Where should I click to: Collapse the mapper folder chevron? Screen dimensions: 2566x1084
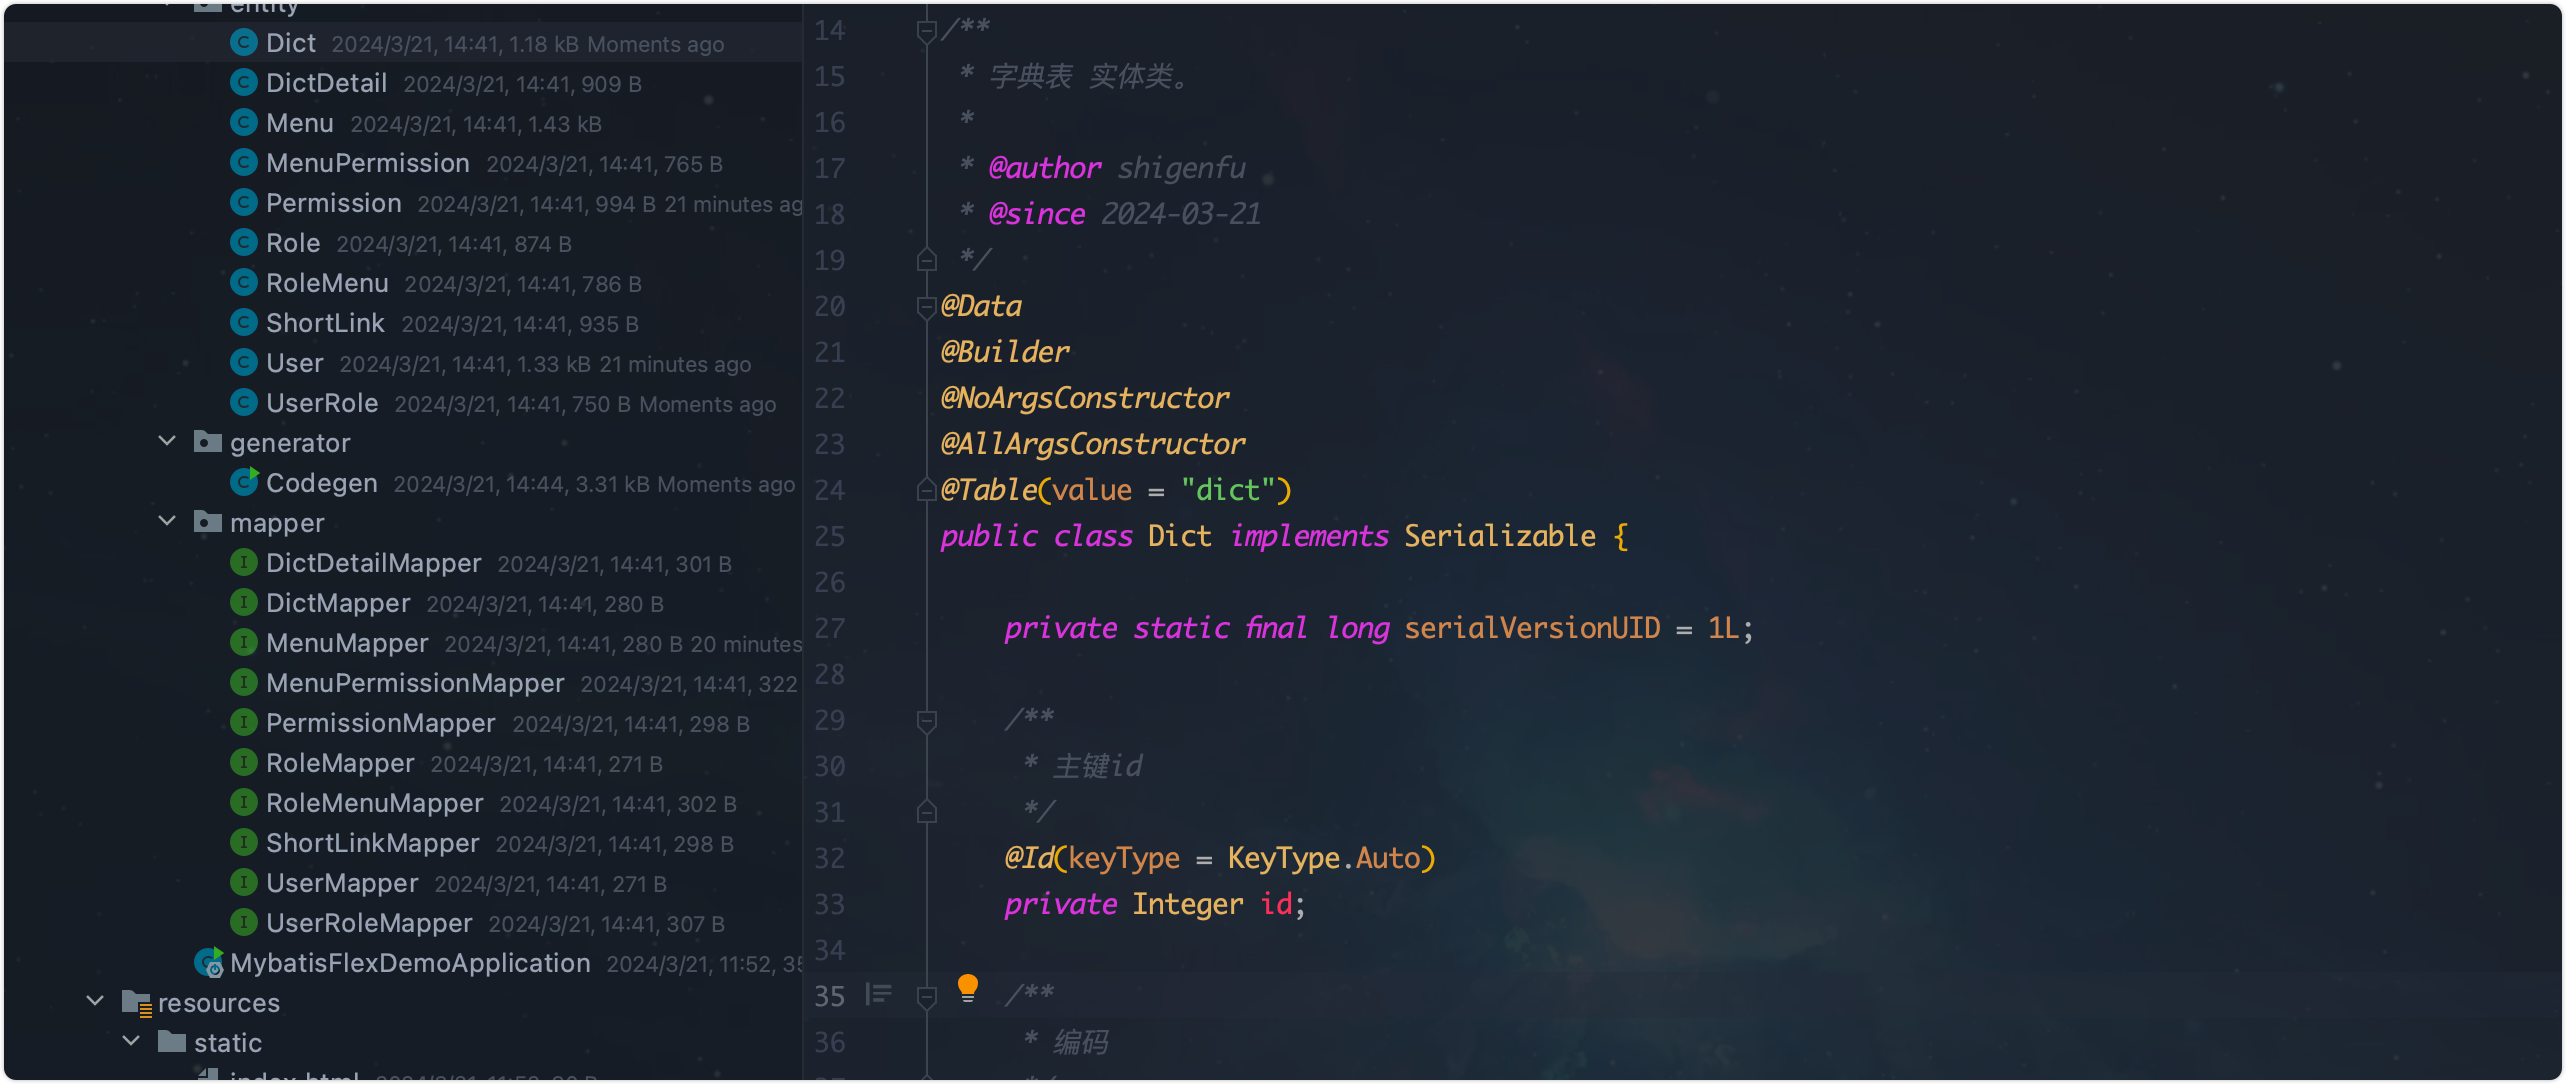[167, 522]
